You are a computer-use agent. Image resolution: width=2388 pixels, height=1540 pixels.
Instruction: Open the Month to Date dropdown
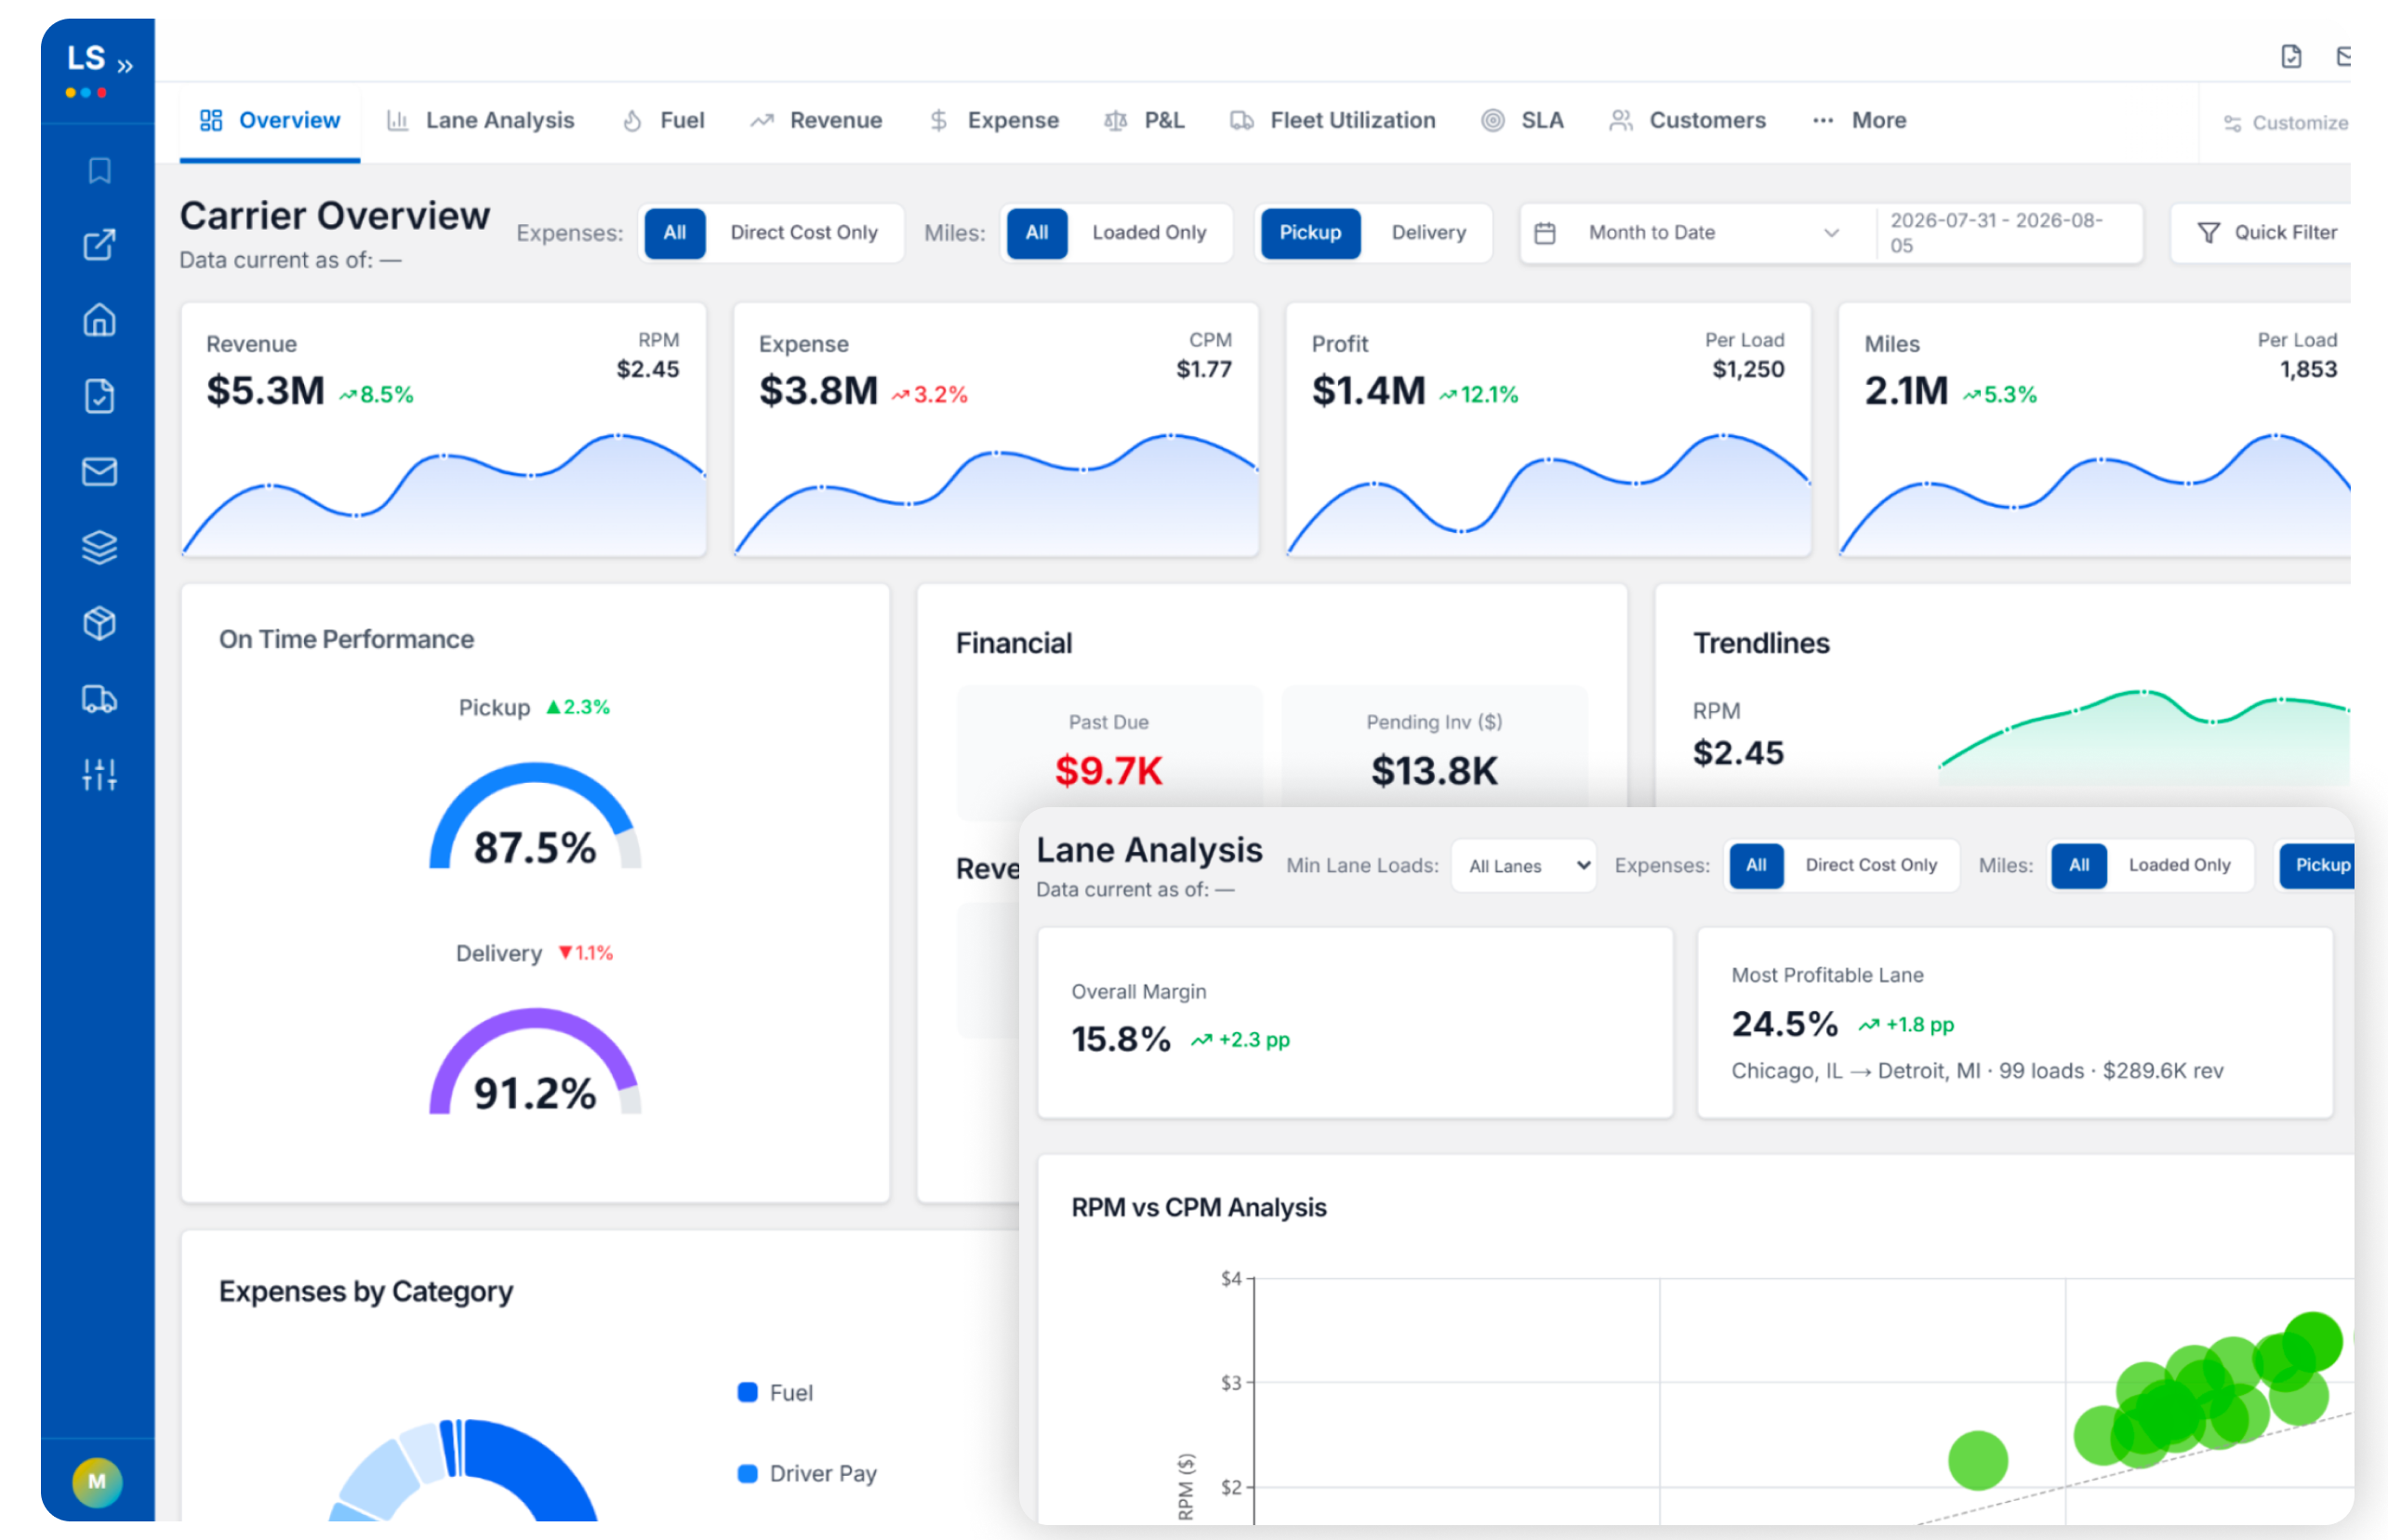tap(1697, 233)
